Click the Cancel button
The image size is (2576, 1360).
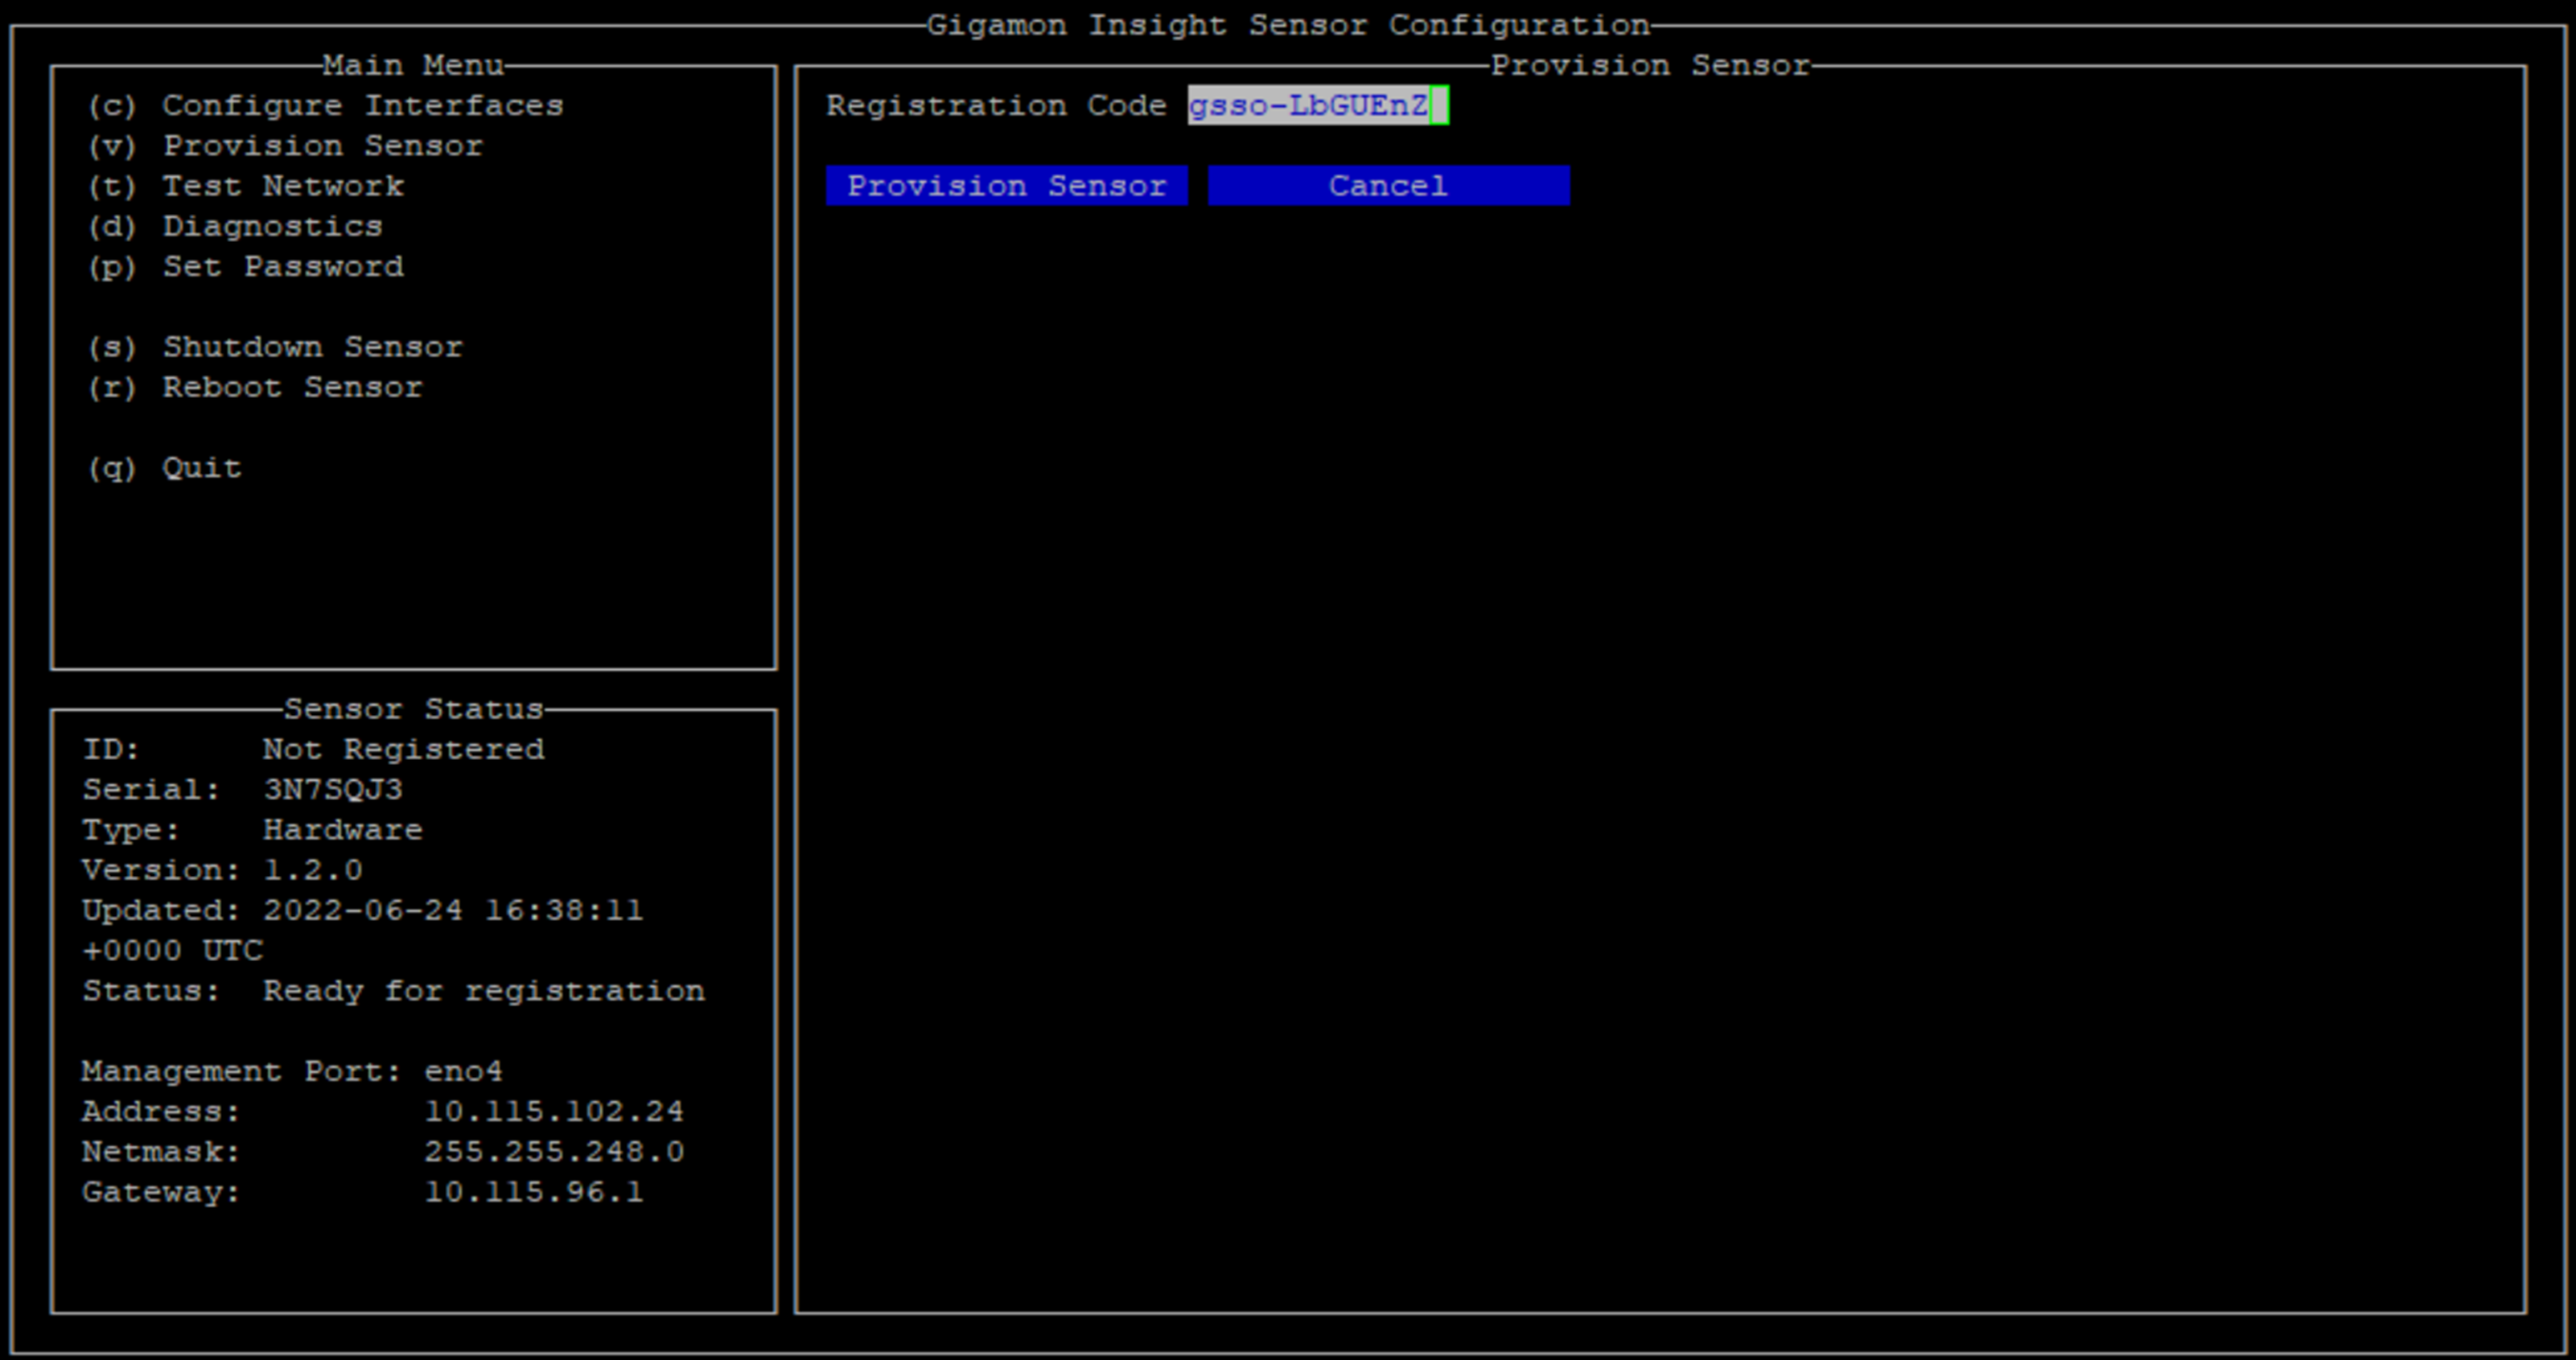(1388, 185)
